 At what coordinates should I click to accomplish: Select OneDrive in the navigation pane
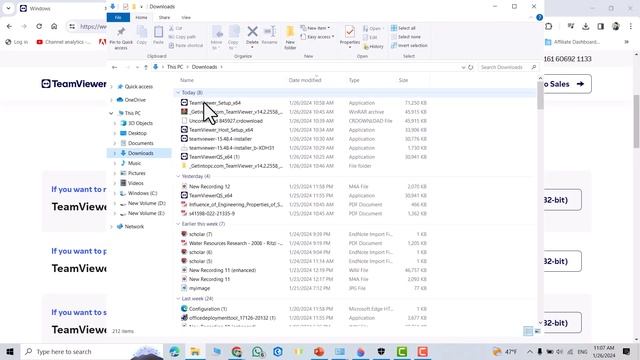click(x=135, y=100)
